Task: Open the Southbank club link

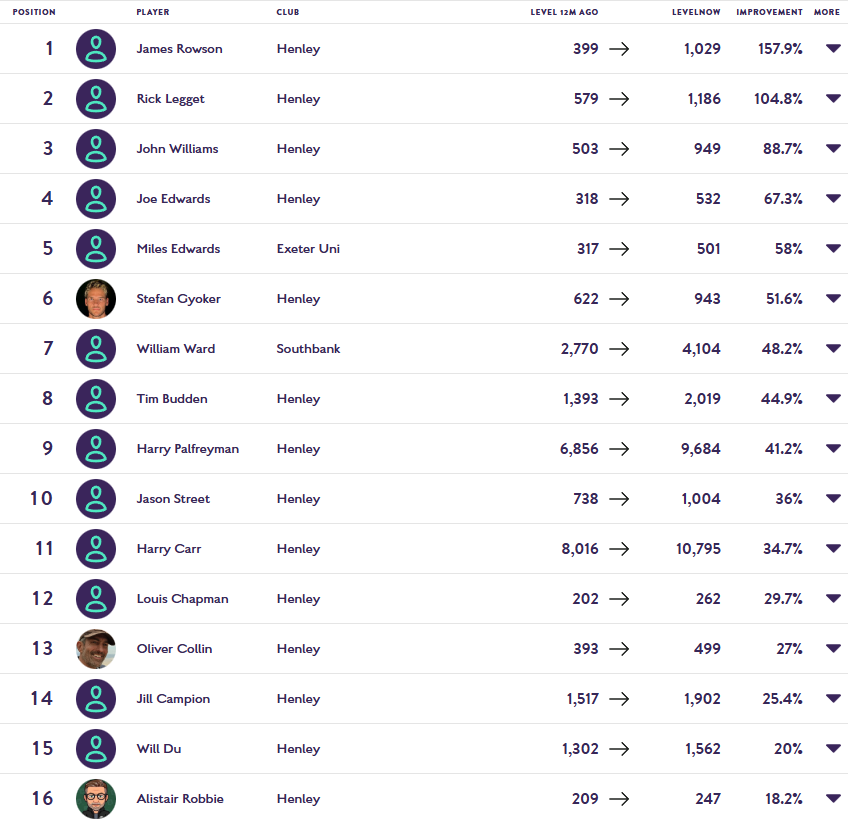Action: point(308,349)
